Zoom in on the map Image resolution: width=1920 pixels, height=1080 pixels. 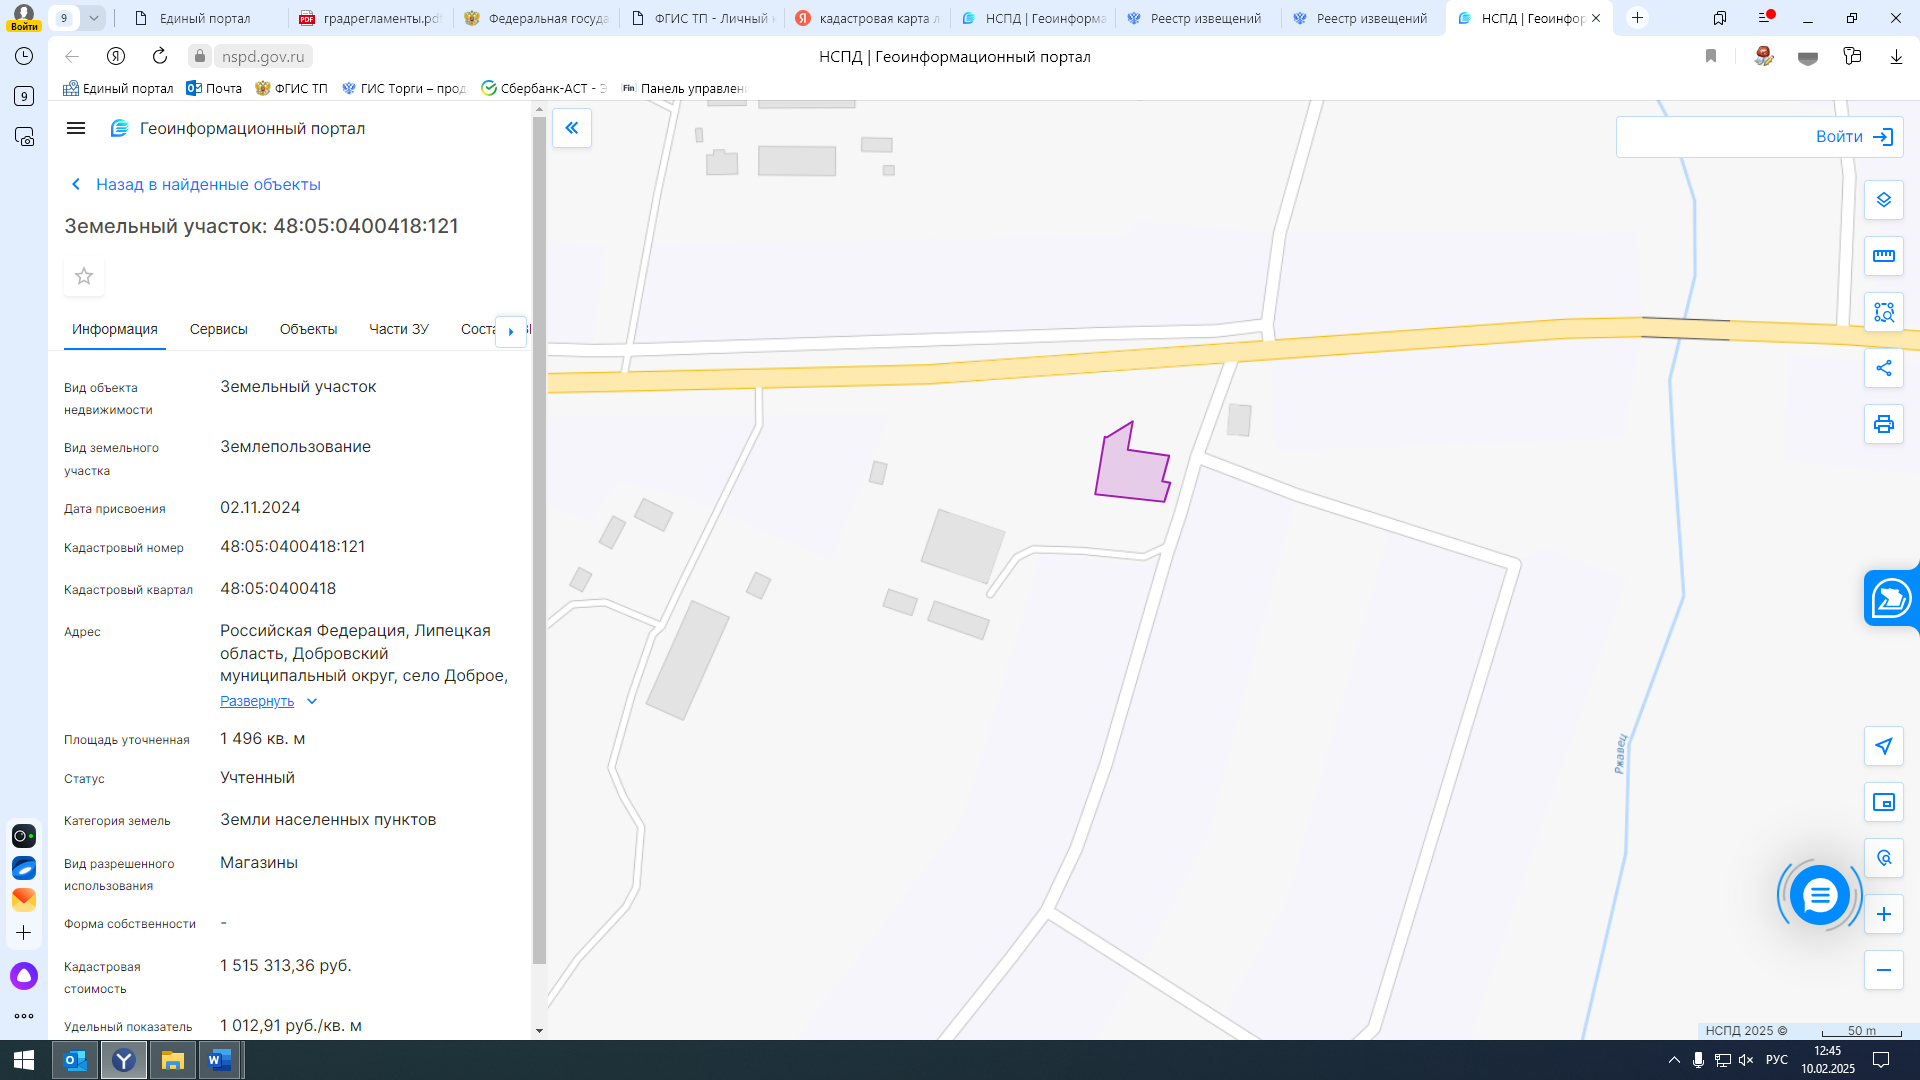(1883, 914)
